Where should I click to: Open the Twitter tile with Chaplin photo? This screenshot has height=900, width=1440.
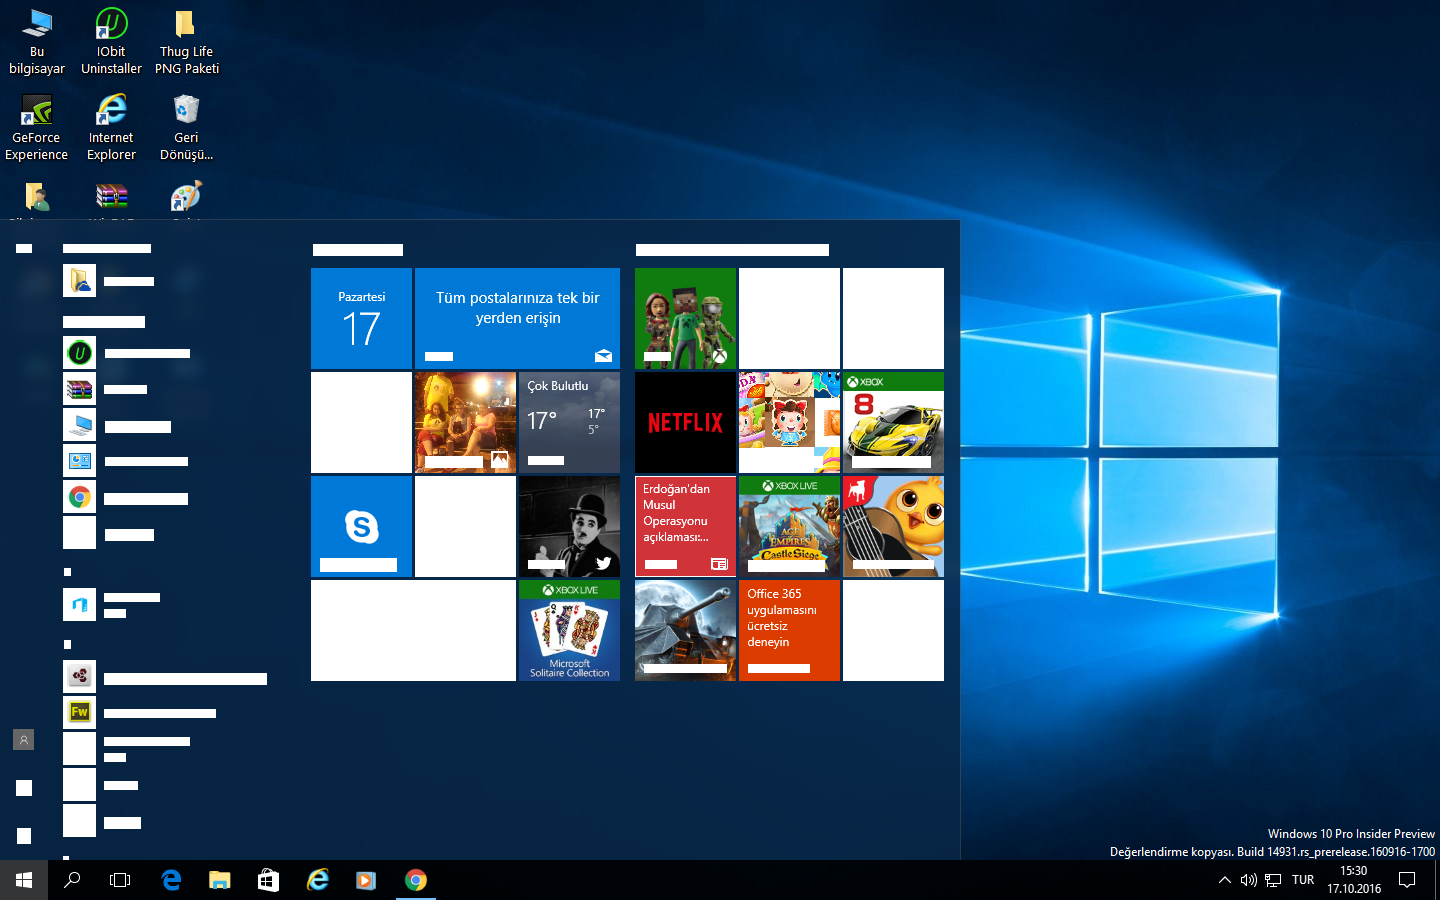coord(569,526)
